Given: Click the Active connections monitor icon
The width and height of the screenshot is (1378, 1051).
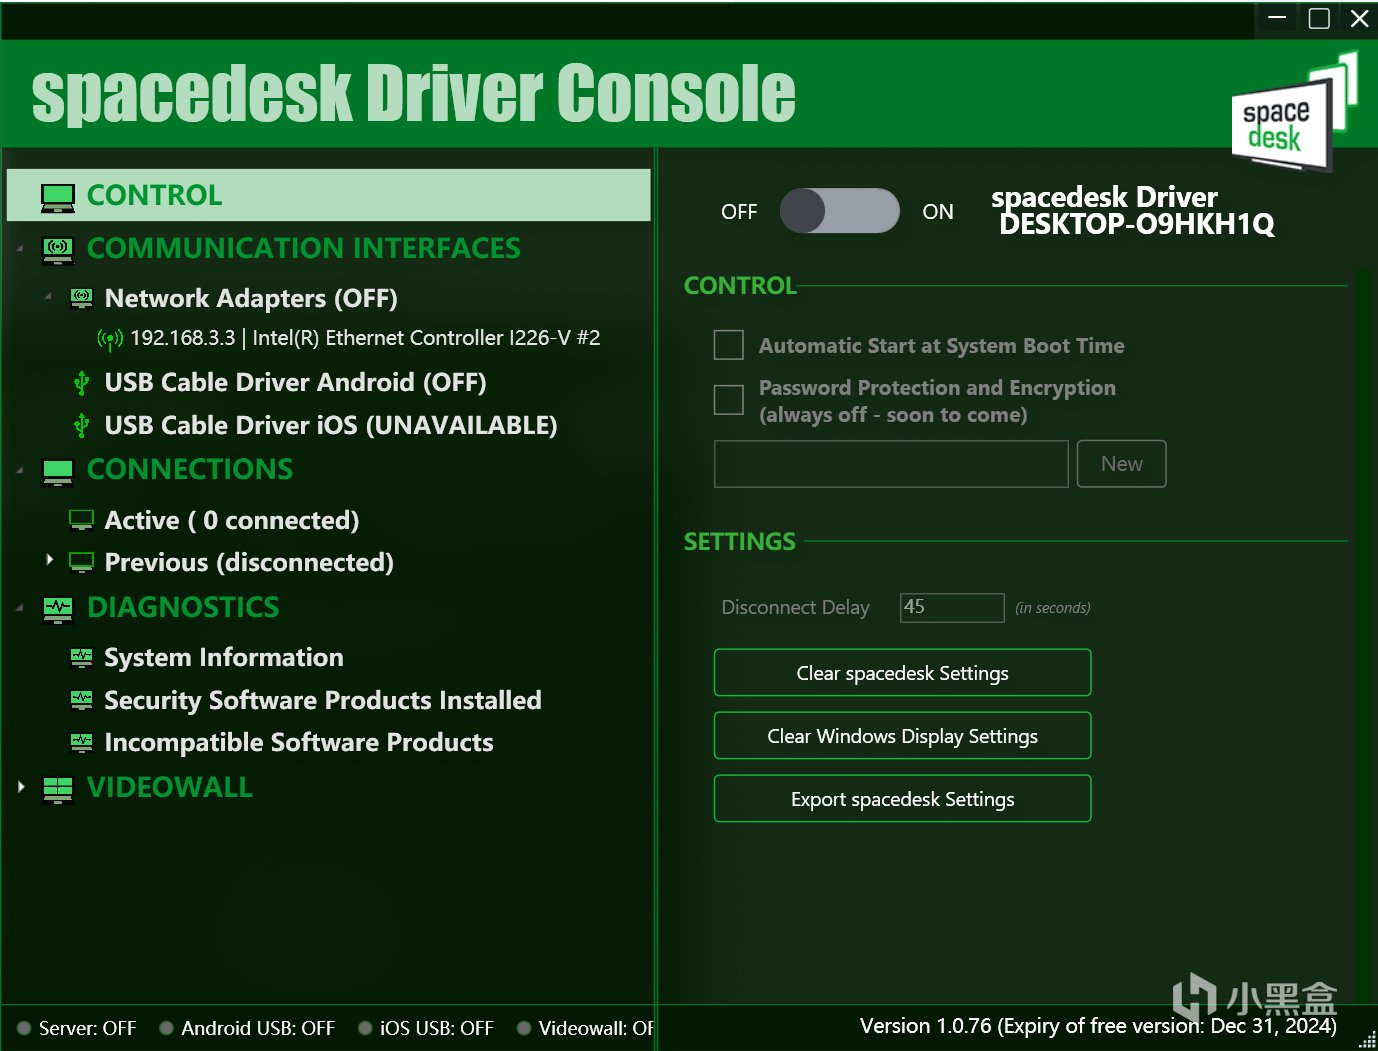Looking at the screenshot, I should [x=81, y=520].
